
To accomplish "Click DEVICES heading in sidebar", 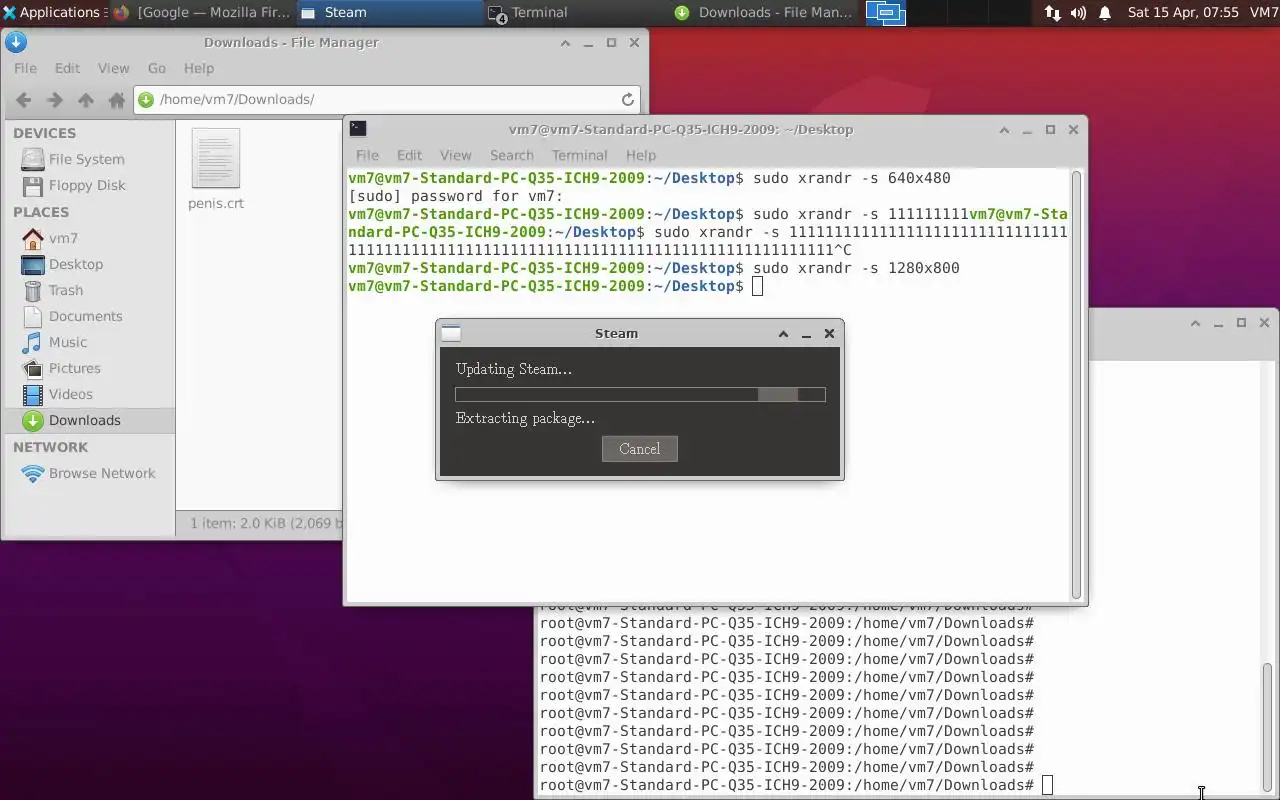I will 44,133.
